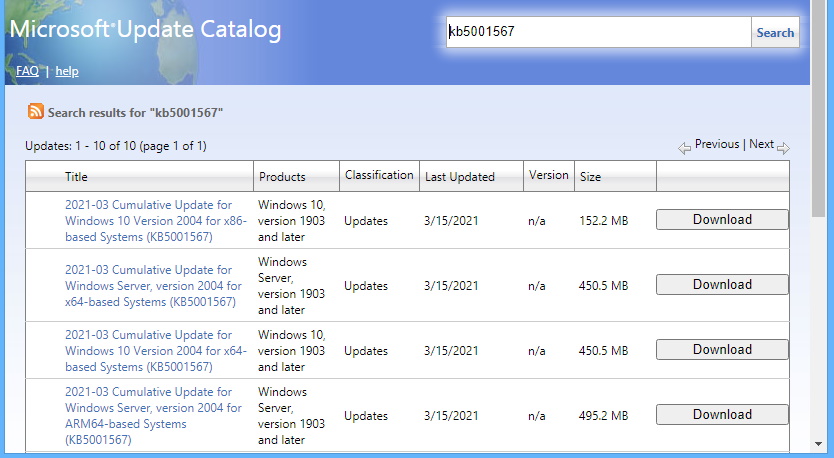
Task: Open Windows Server 2004 ARM64 update link
Action: click(153, 415)
